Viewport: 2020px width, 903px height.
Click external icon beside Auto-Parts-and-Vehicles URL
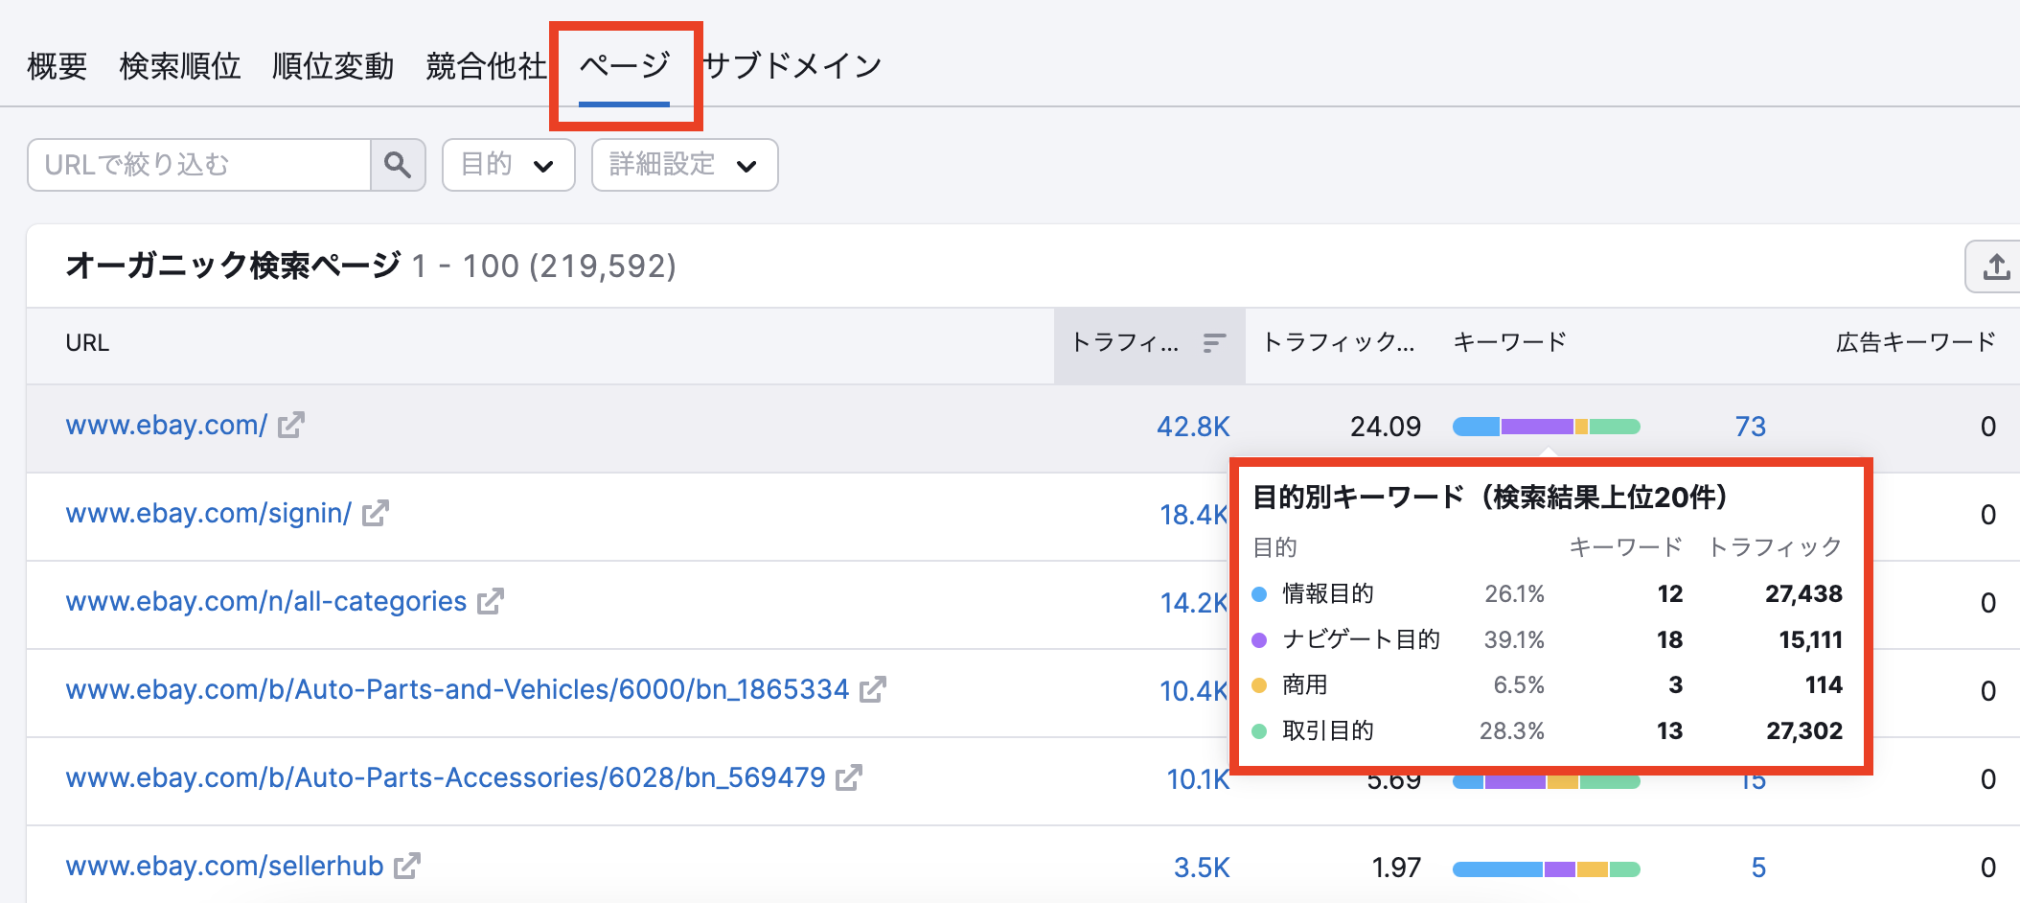point(872,689)
